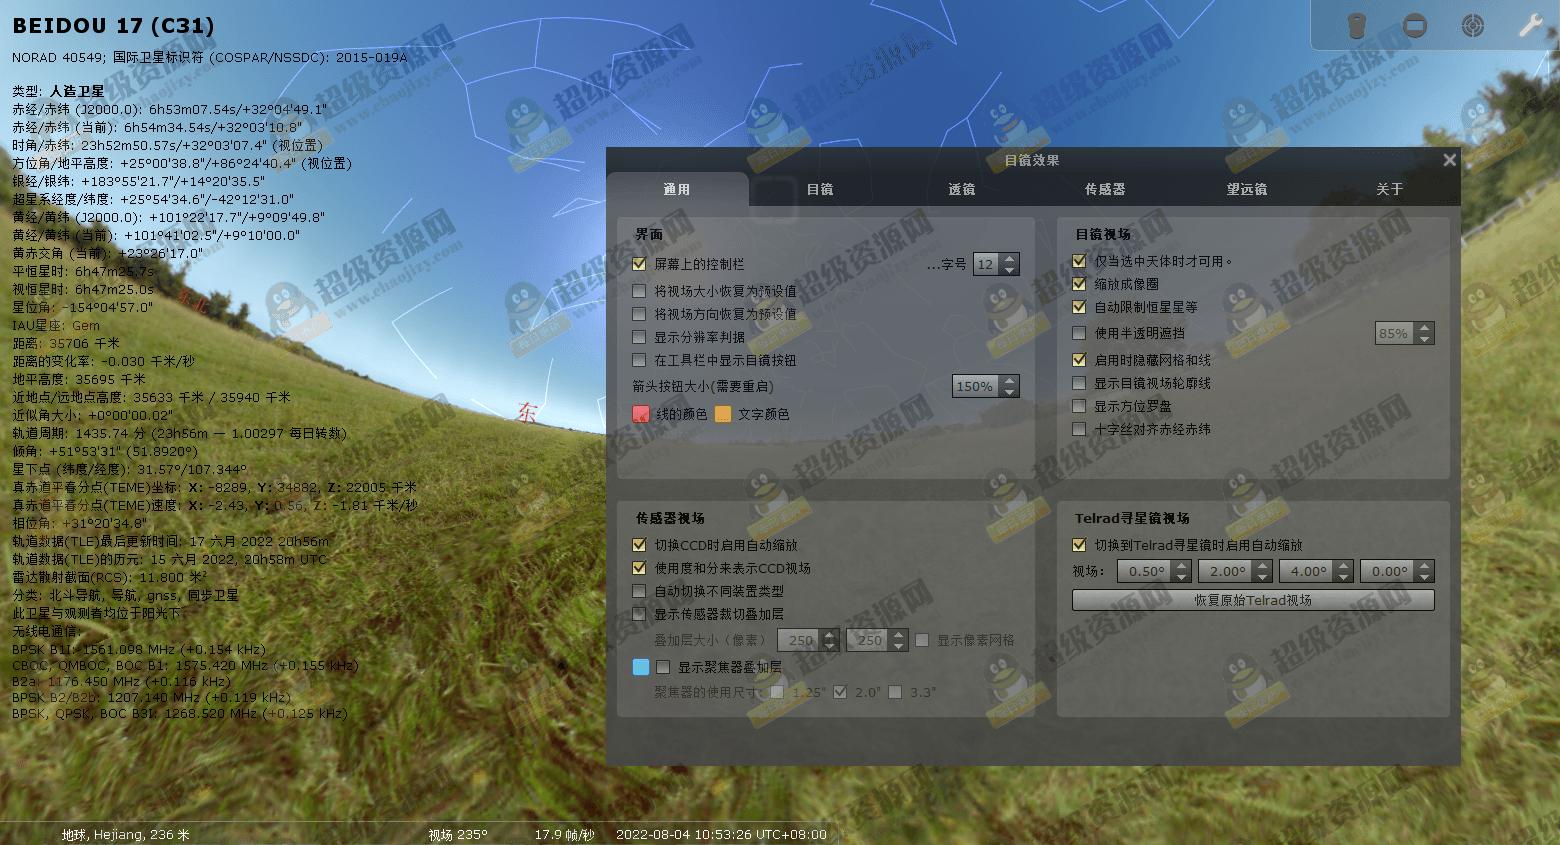Open Oculars settings via wrench icon
The width and height of the screenshot is (1560, 845).
pyautogui.click(x=1530, y=25)
